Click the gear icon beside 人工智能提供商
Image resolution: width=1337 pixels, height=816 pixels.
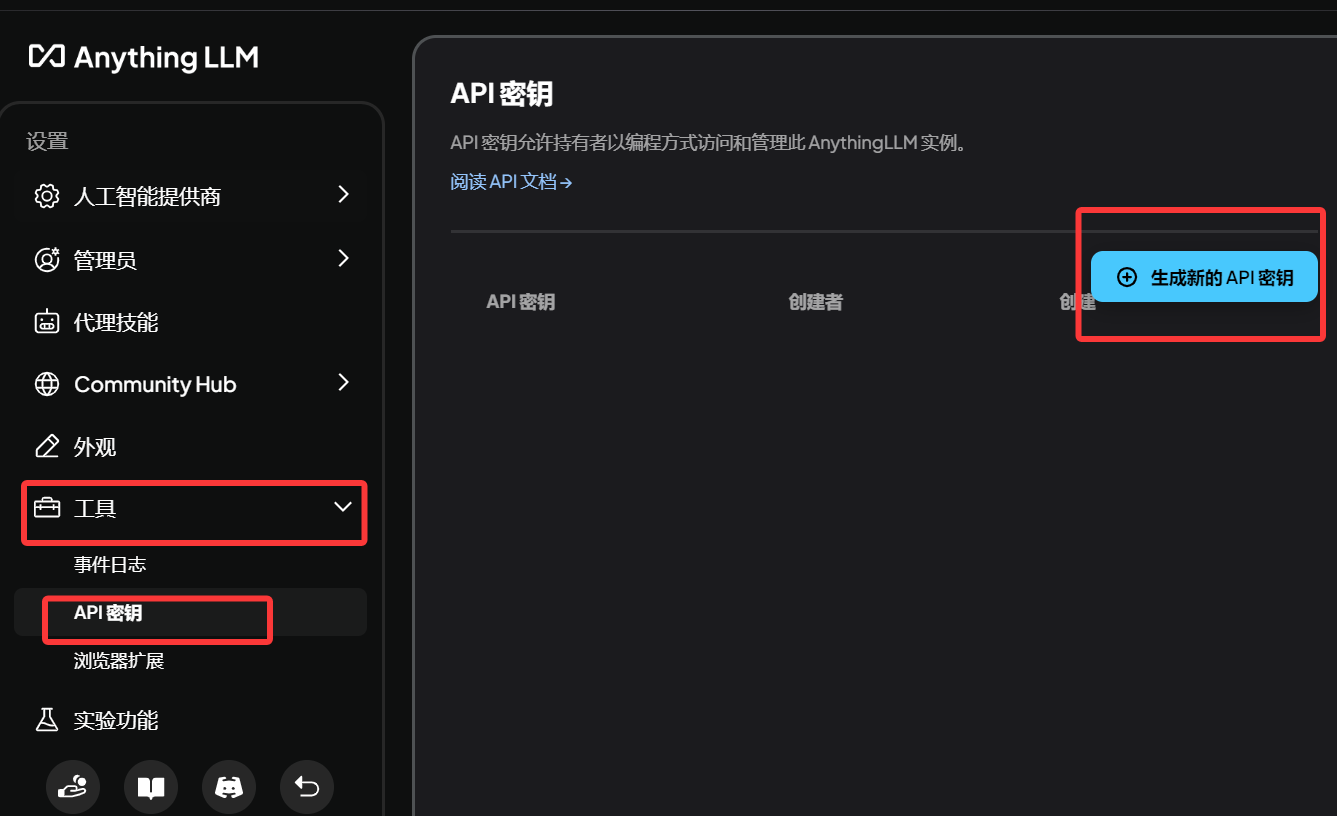point(47,196)
